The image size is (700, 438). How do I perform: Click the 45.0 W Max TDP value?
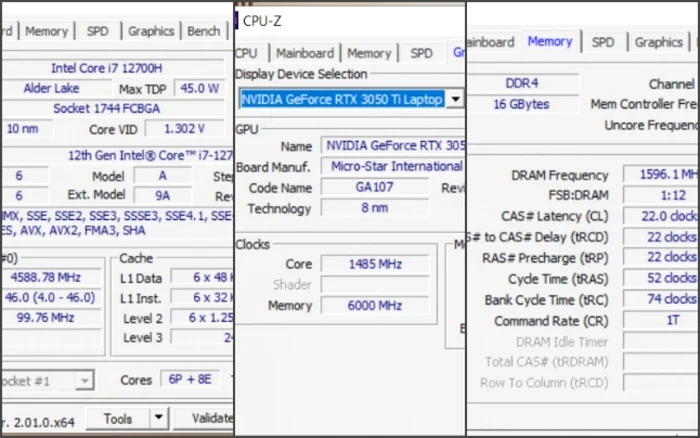tap(200, 88)
